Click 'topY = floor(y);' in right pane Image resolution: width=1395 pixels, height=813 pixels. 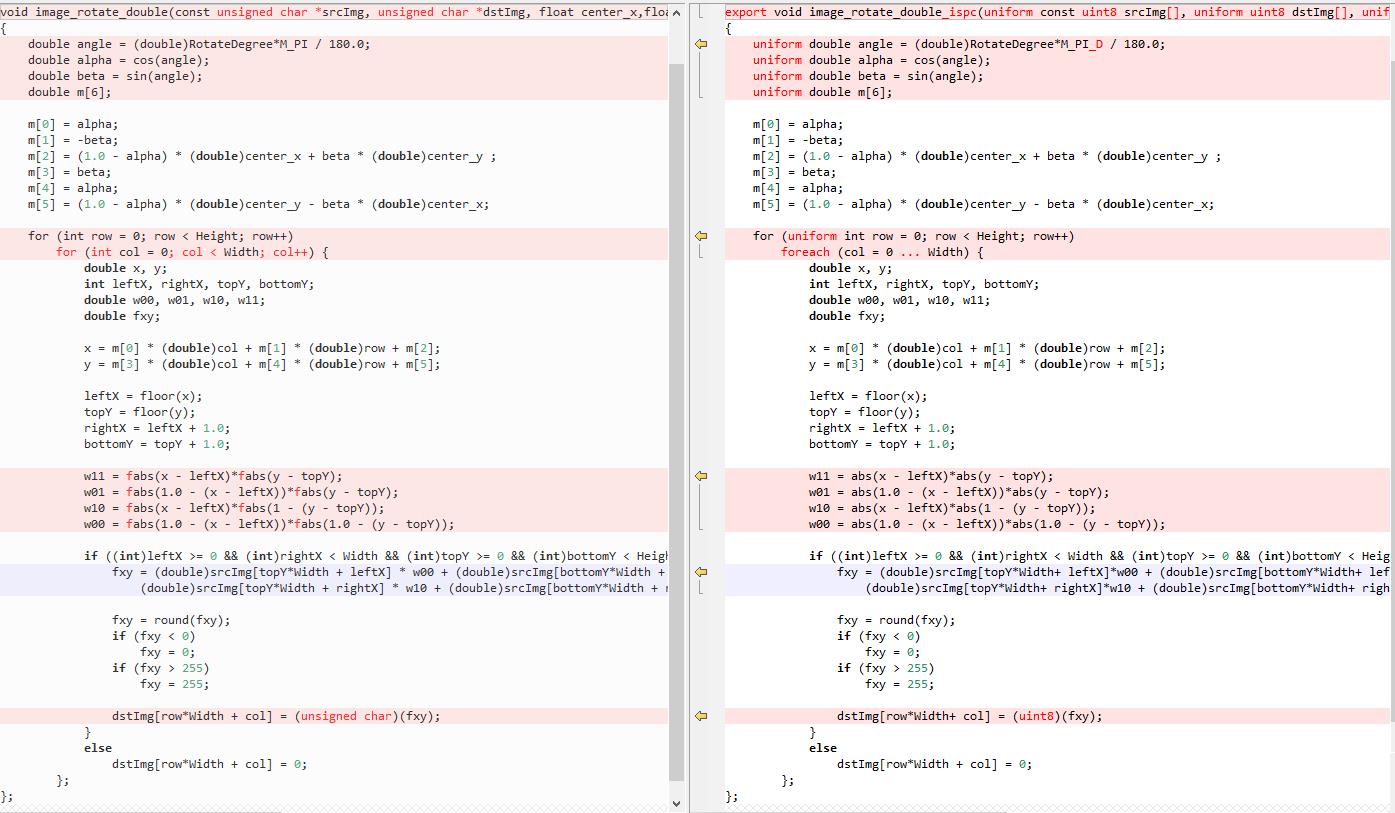(865, 412)
